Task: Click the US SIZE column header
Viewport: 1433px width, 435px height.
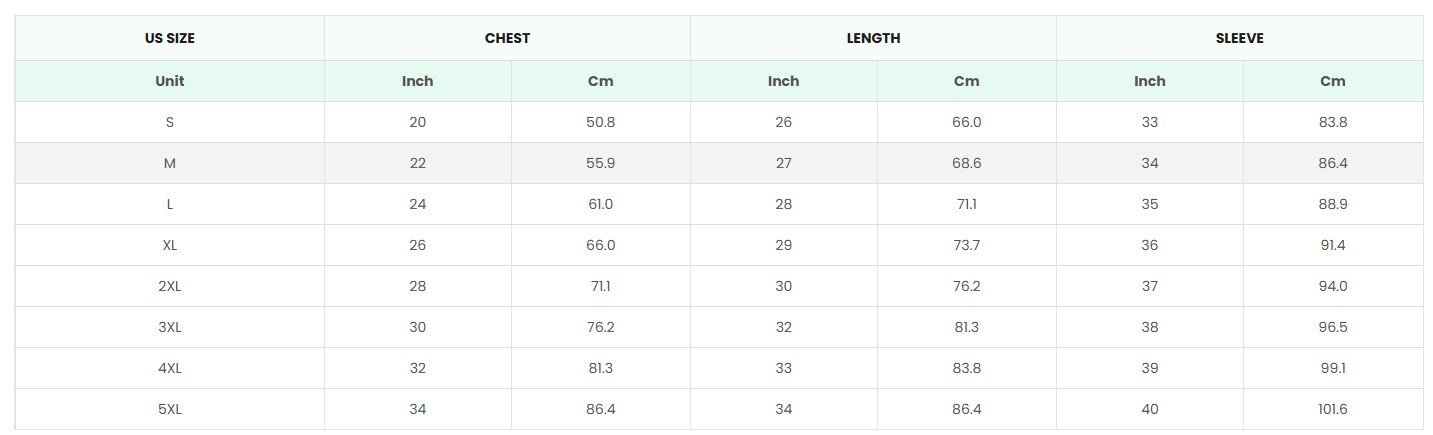Action: tap(170, 39)
